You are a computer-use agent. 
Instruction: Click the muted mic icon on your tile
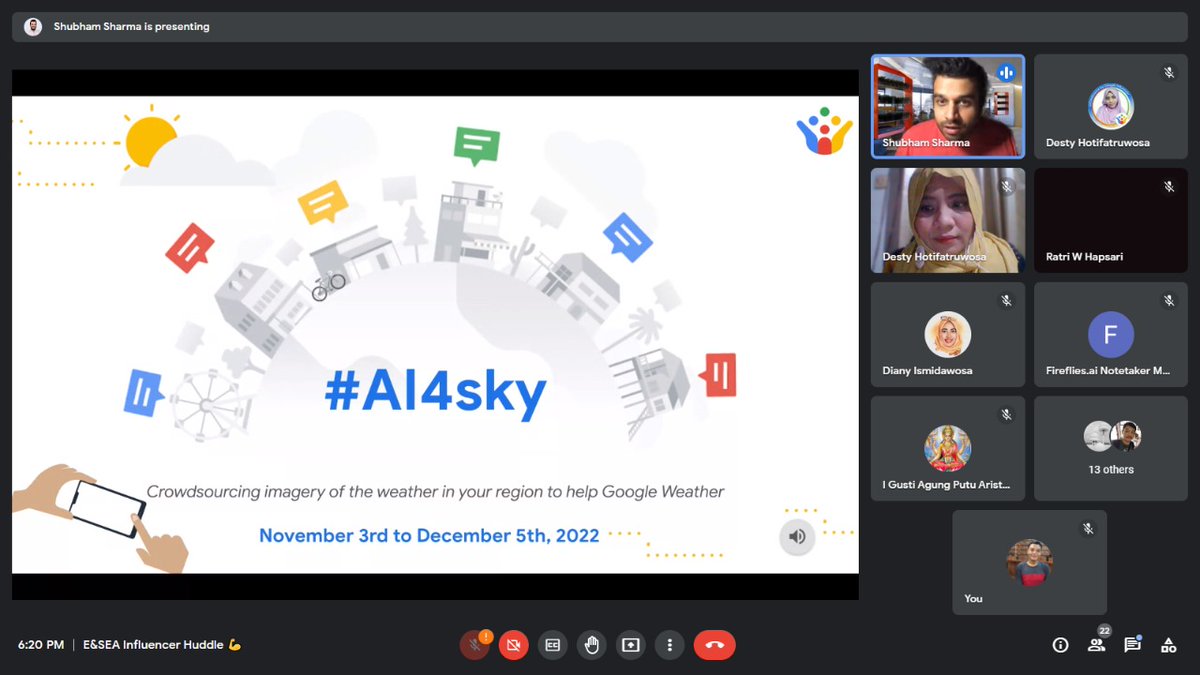tap(1087, 529)
